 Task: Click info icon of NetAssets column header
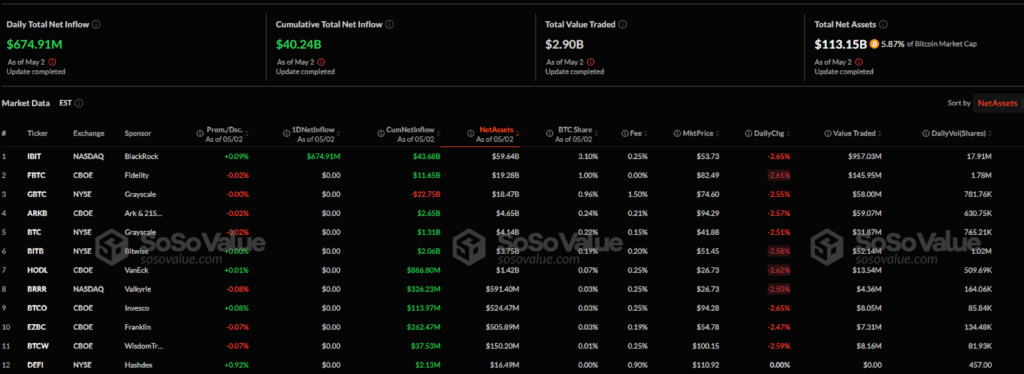471,133
